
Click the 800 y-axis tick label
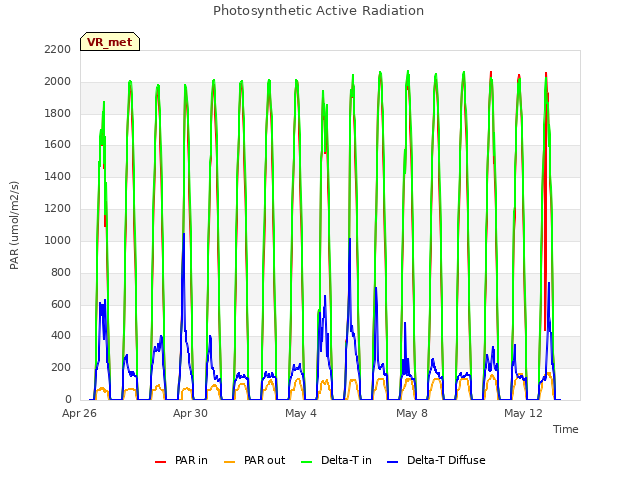tap(61, 272)
